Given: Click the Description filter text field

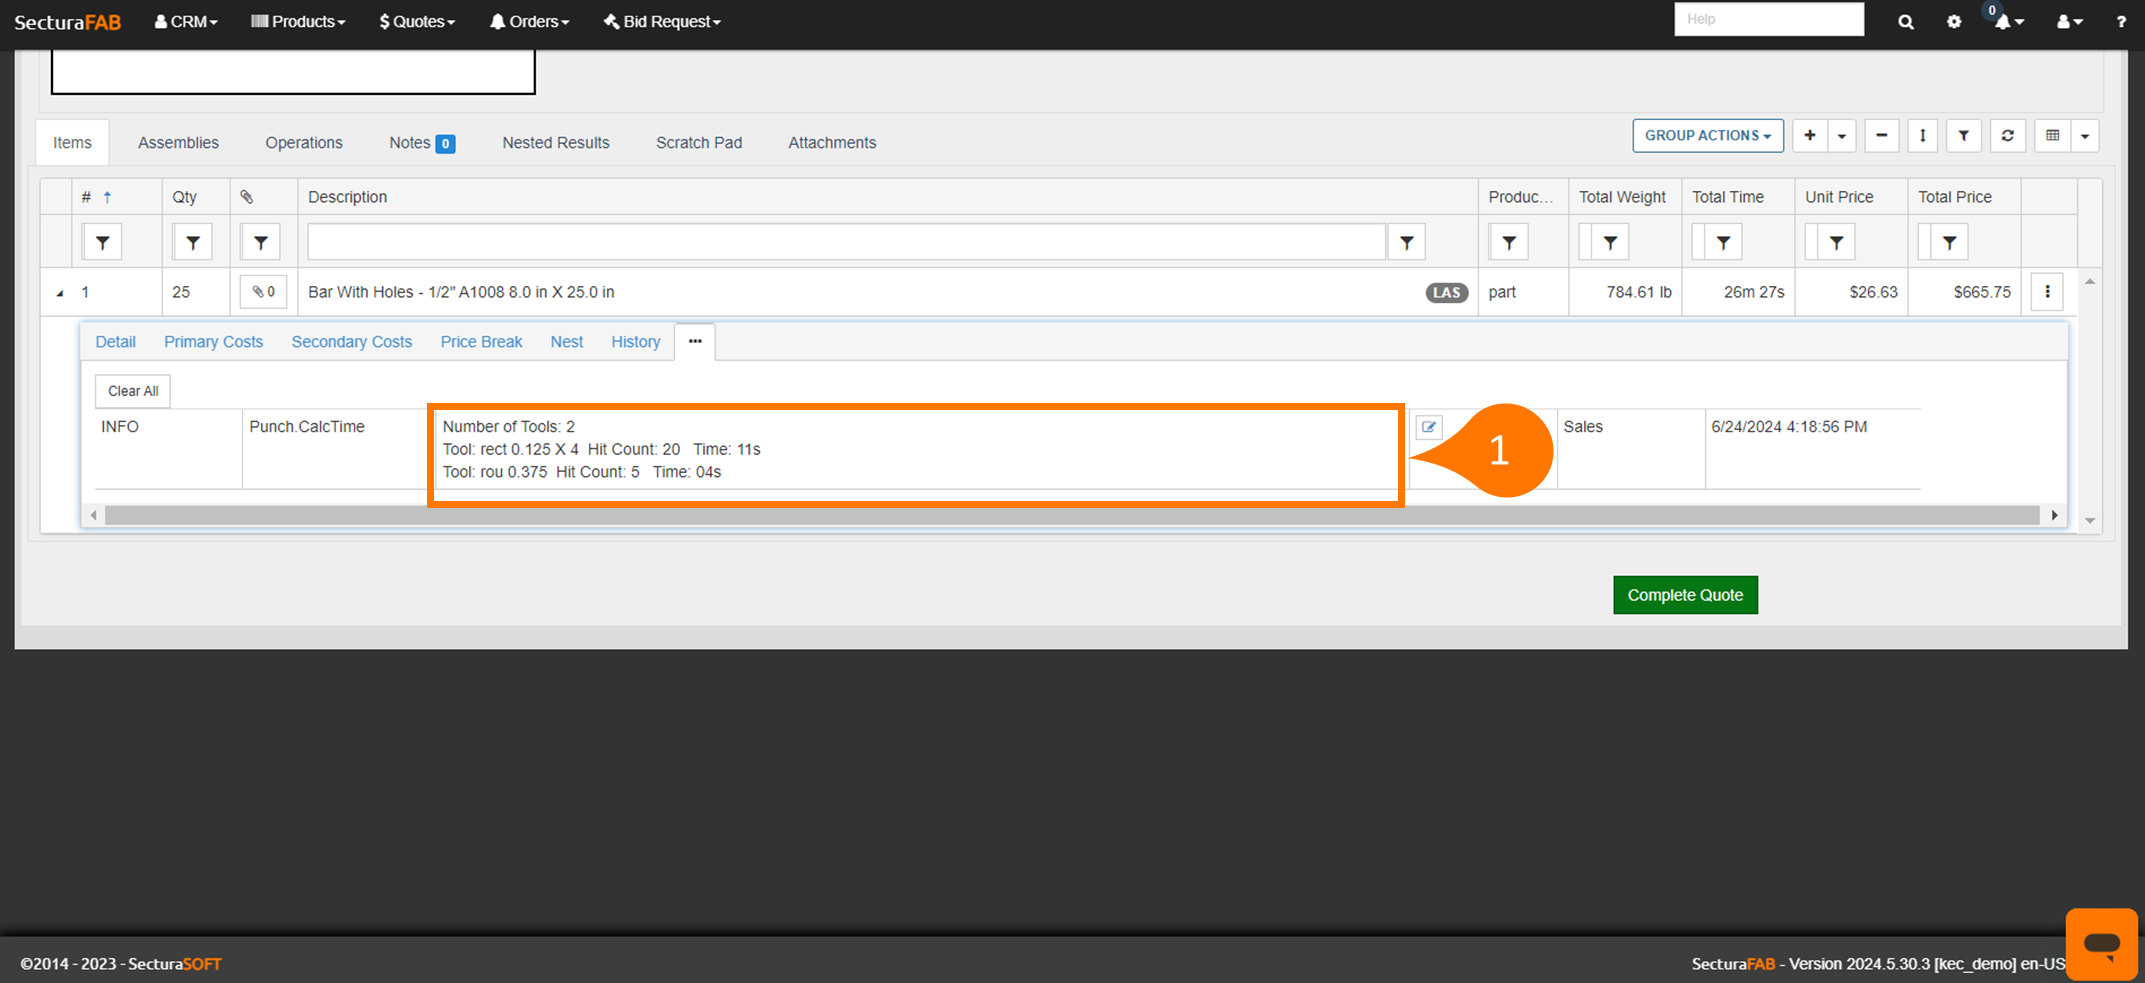Looking at the screenshot, I should [x=846, y=242].
